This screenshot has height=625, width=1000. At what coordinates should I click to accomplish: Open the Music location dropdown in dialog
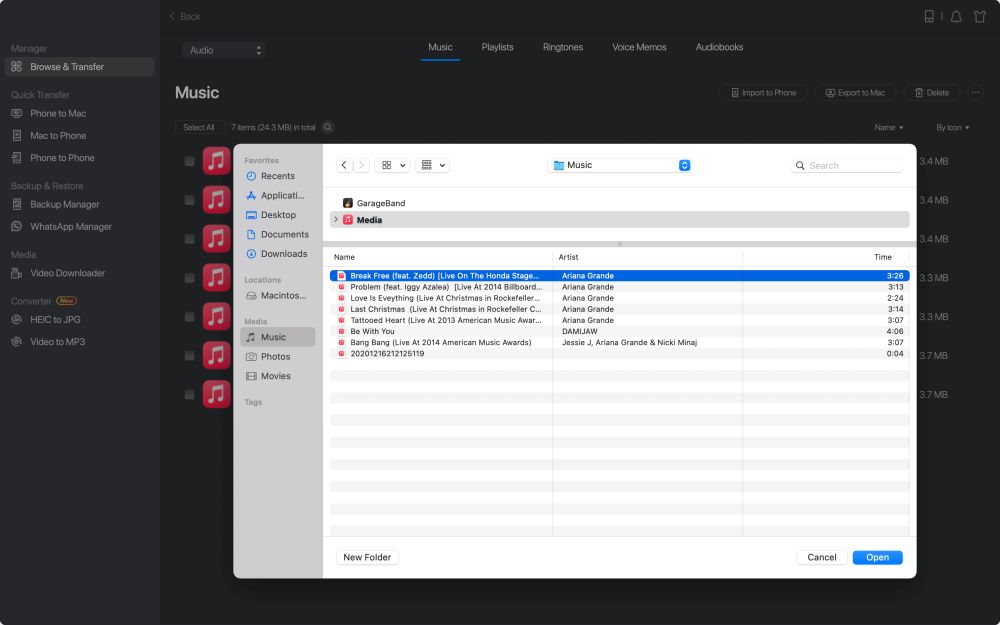click(619, 165)
